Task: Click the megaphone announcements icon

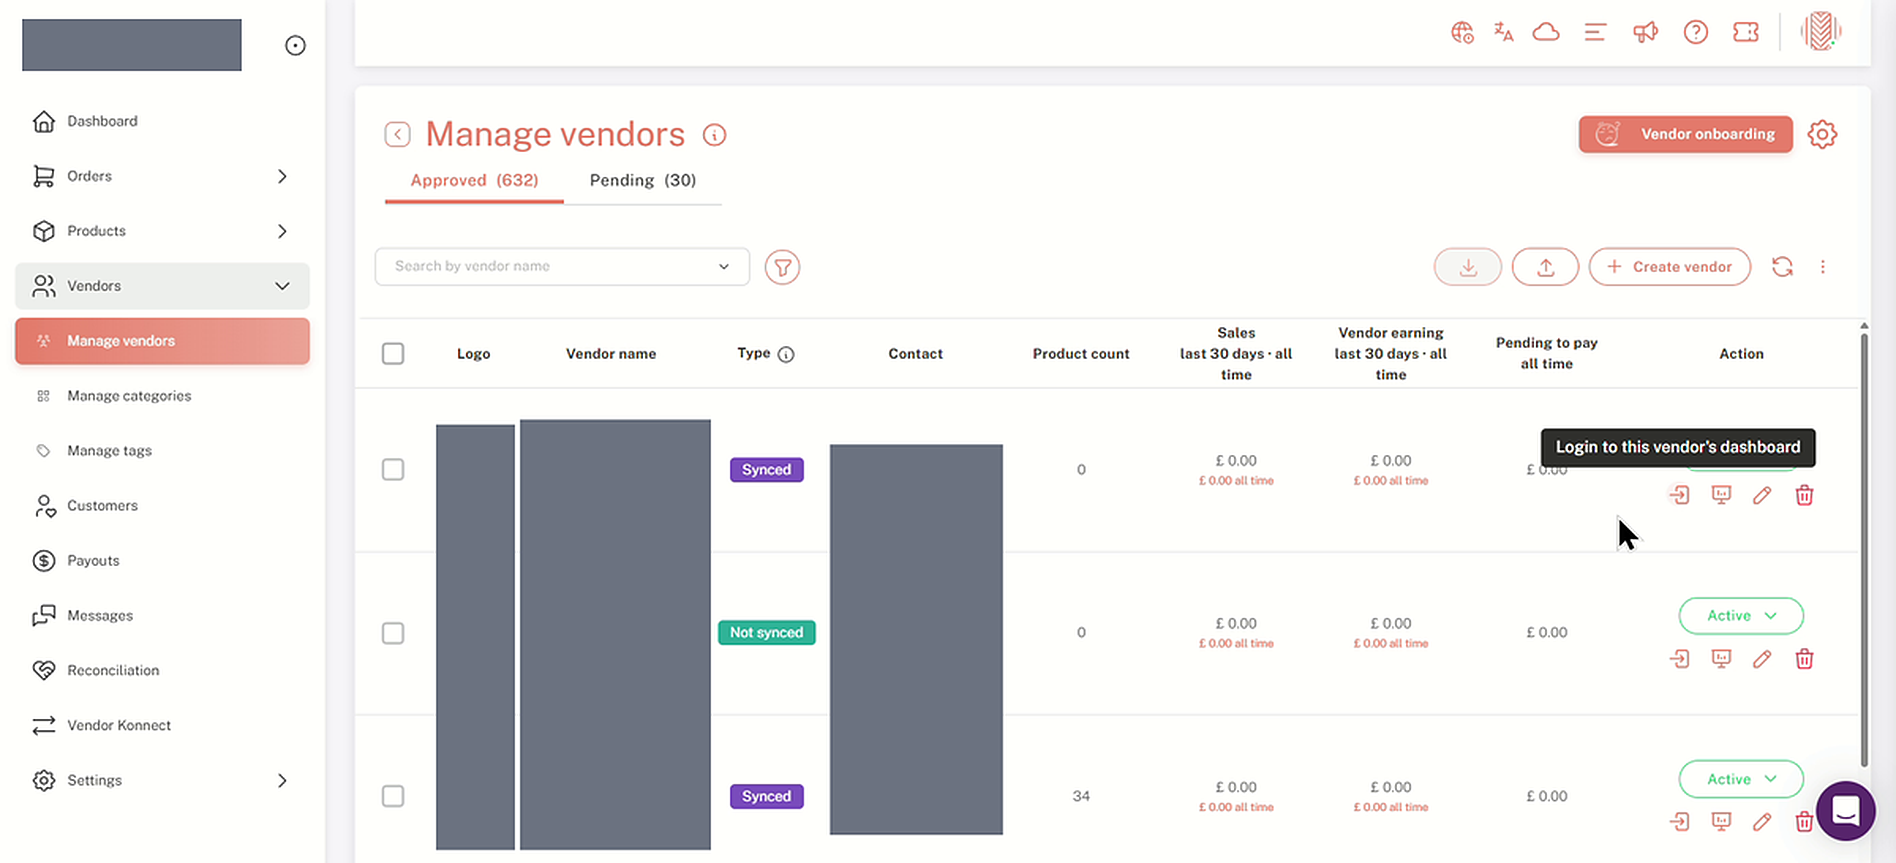Action: point(1645,32)
